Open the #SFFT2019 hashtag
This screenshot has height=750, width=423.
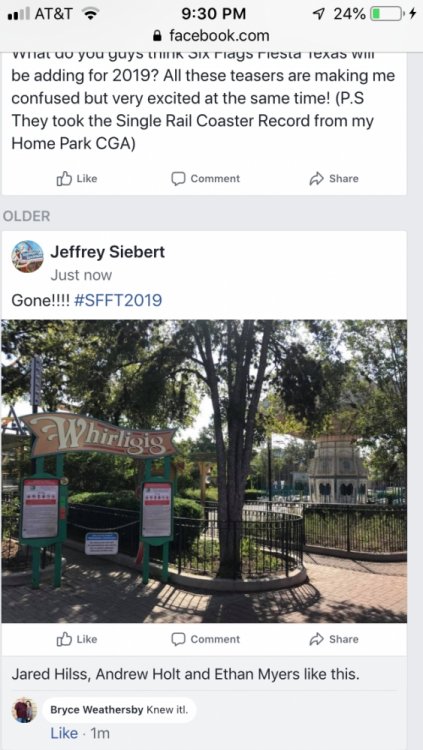point(118,300)
